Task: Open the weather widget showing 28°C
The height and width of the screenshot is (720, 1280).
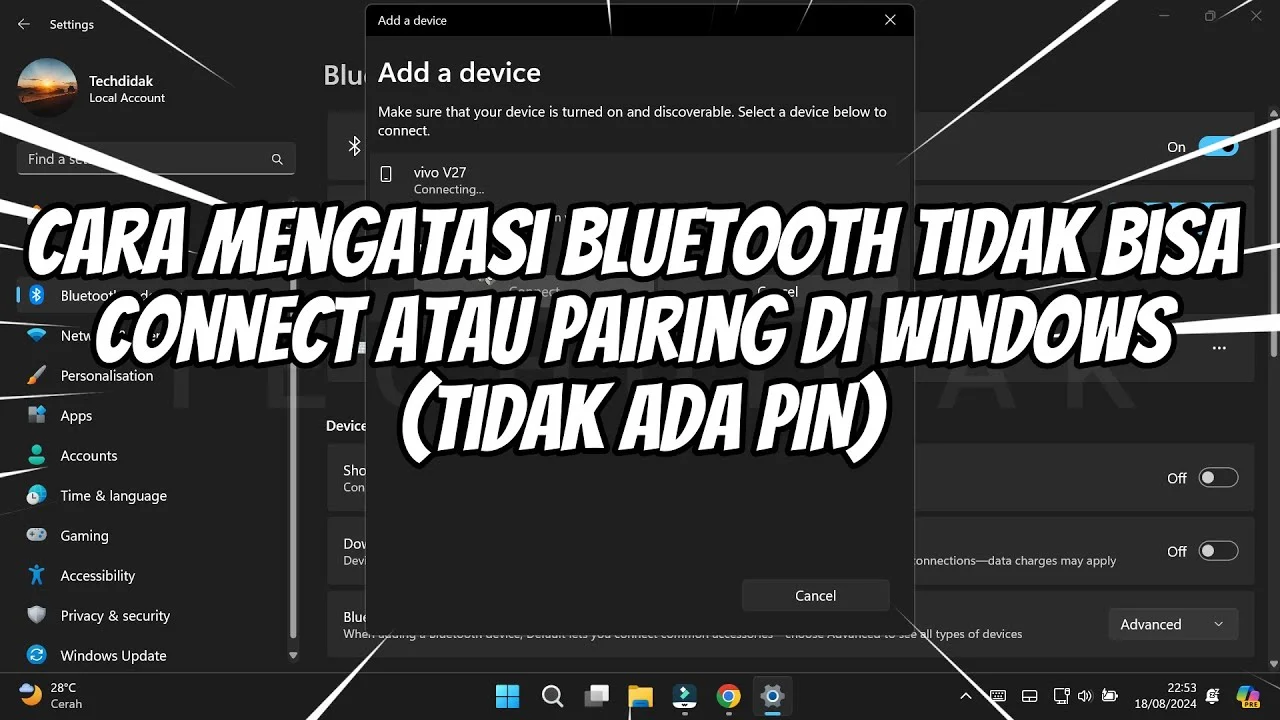Action: coord(52,695)
